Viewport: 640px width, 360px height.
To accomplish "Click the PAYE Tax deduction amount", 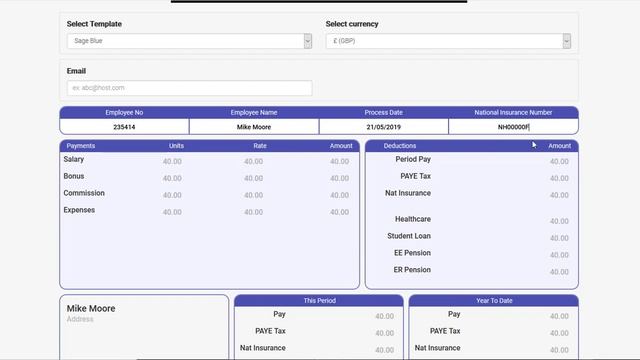I will (x=559, y=178).
